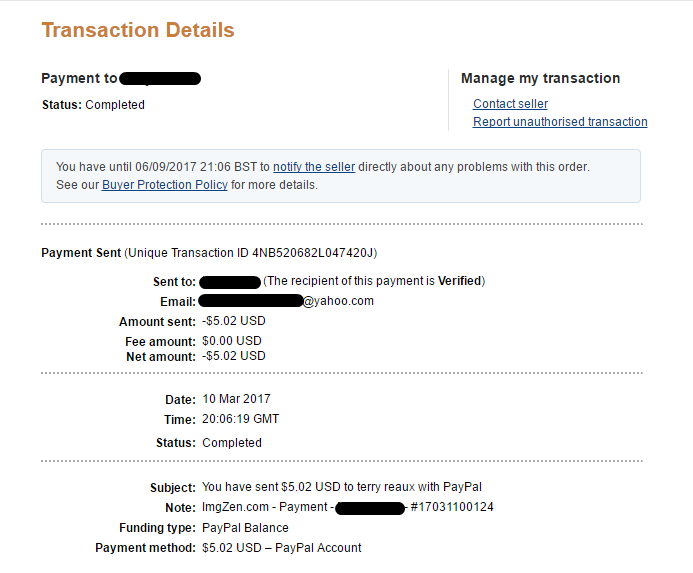Click the Payment method value
Viewport: 693px width, 573px height.
[x=282, y=548]
